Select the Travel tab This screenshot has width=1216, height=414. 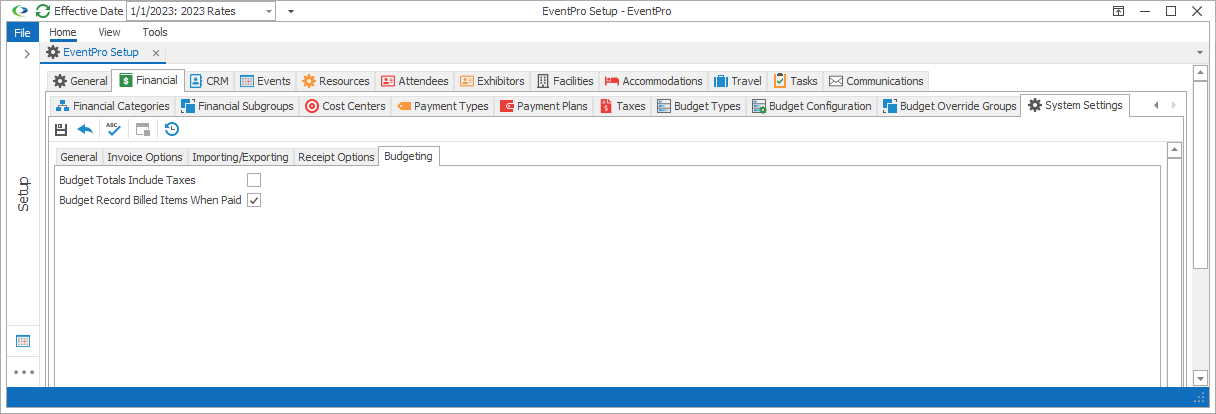click(738, 81)
